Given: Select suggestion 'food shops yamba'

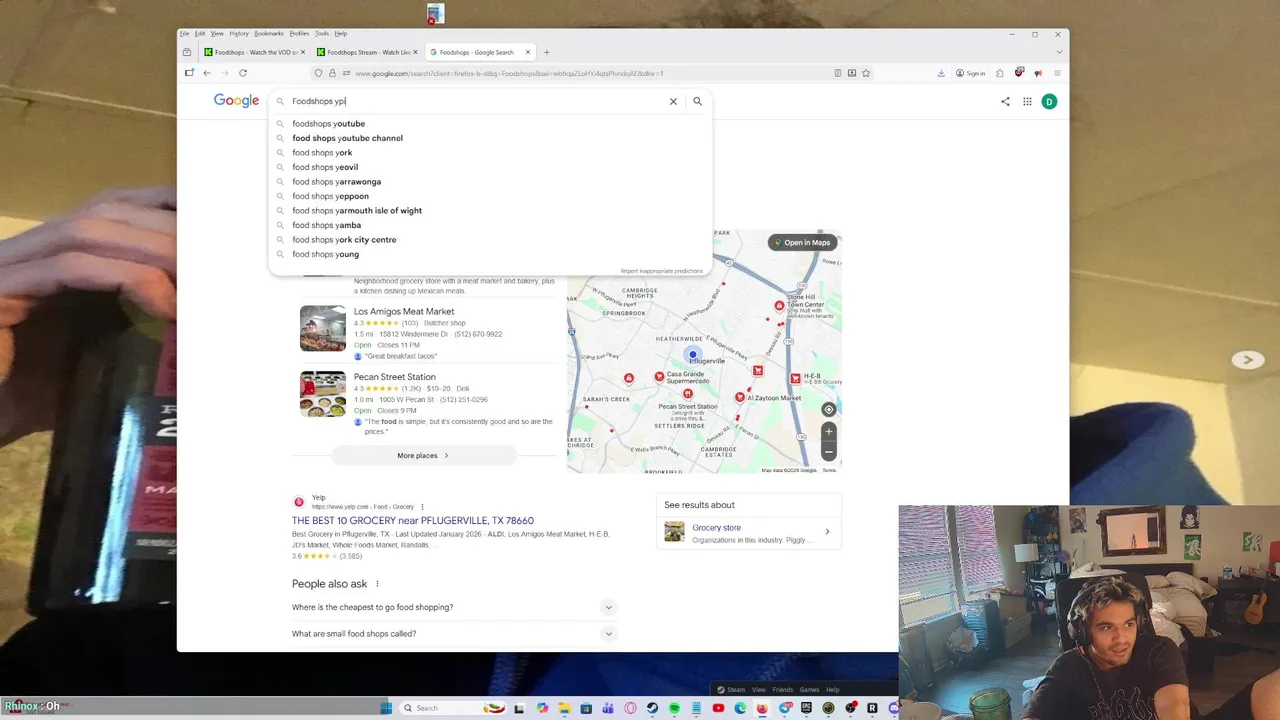Looking at the screenshot, I should click(x=490, y=225).
